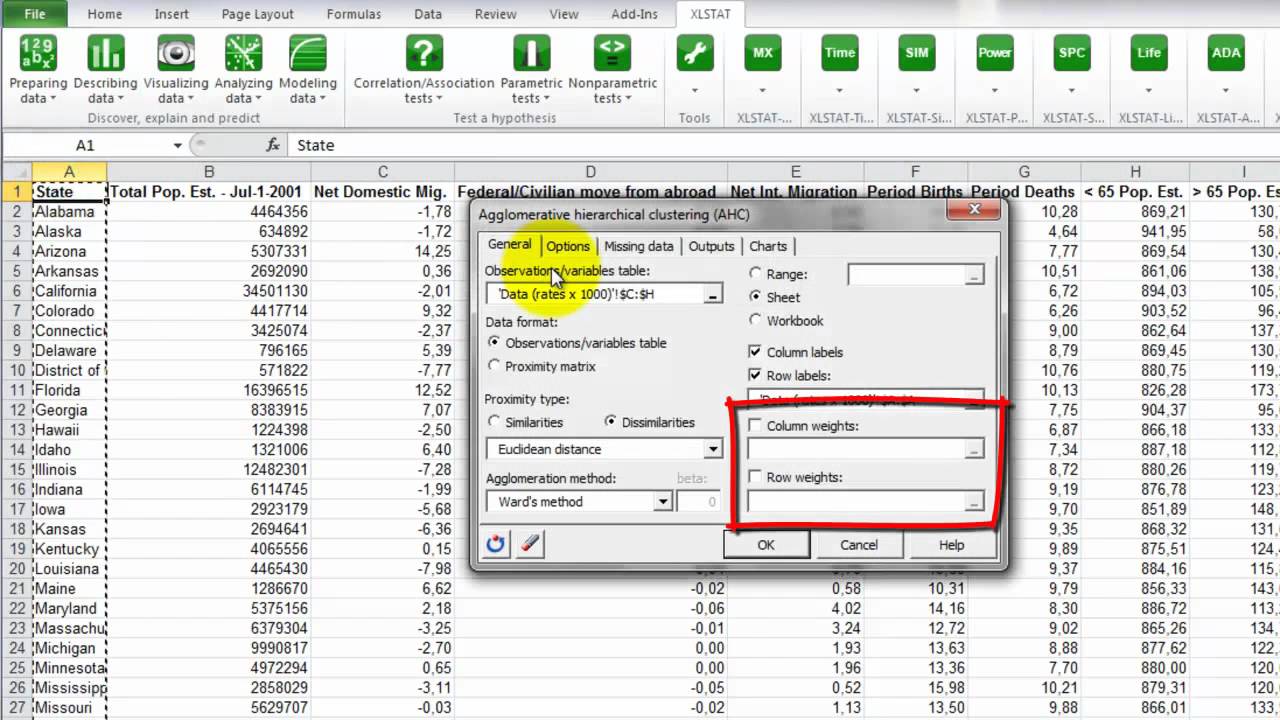The width and height of the screenshot is (1280, 720).
Task: Select the Proximity matrix radio button
Action: click(494, 366)
